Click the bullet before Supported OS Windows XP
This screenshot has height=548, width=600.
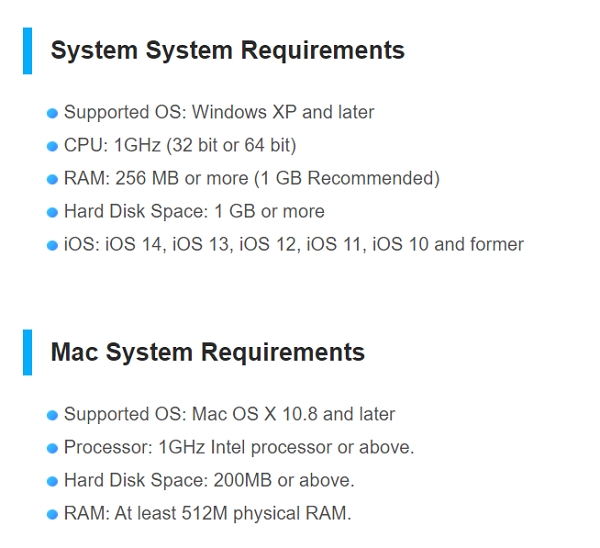[x=52, y=113]
